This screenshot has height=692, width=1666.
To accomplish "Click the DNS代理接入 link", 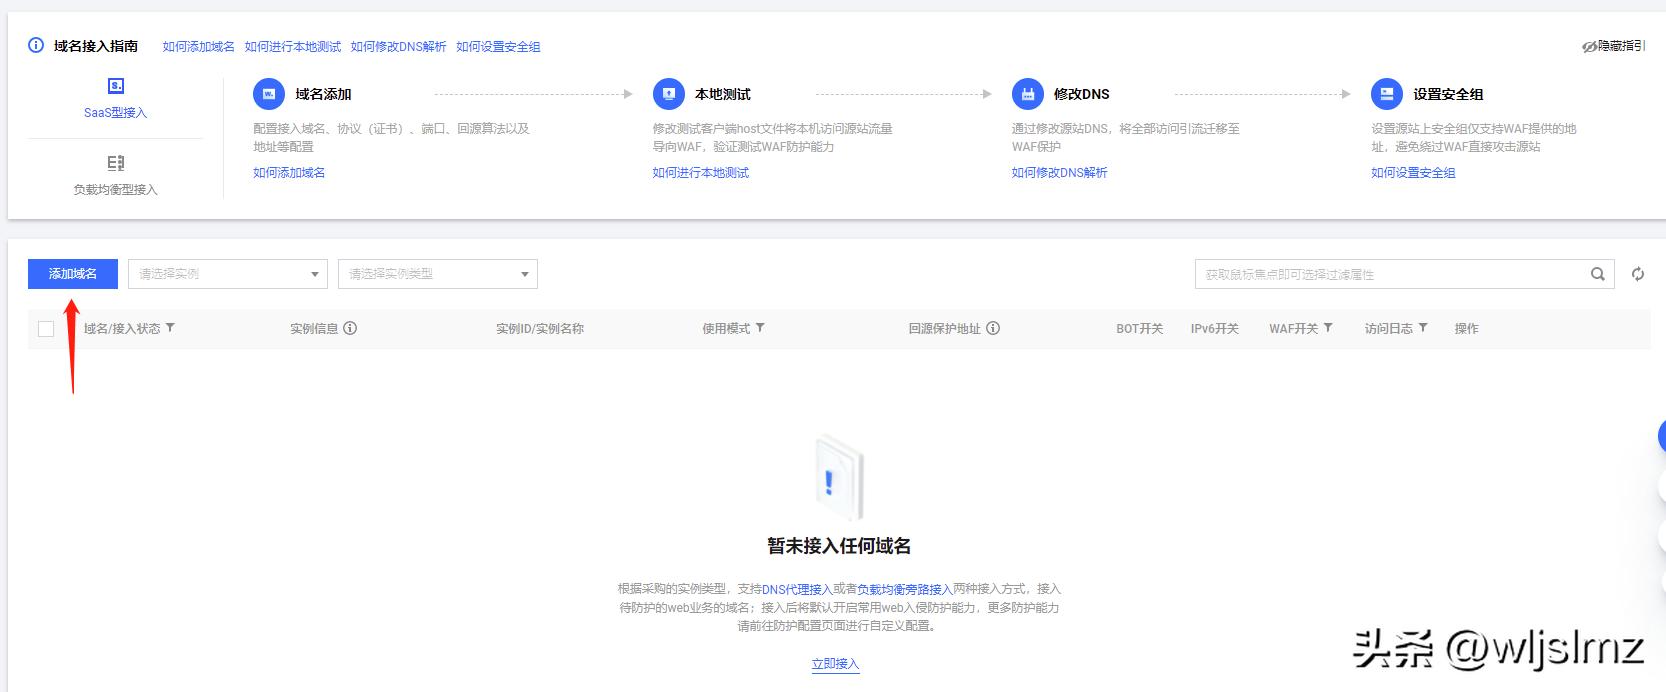I will (796, 589).
